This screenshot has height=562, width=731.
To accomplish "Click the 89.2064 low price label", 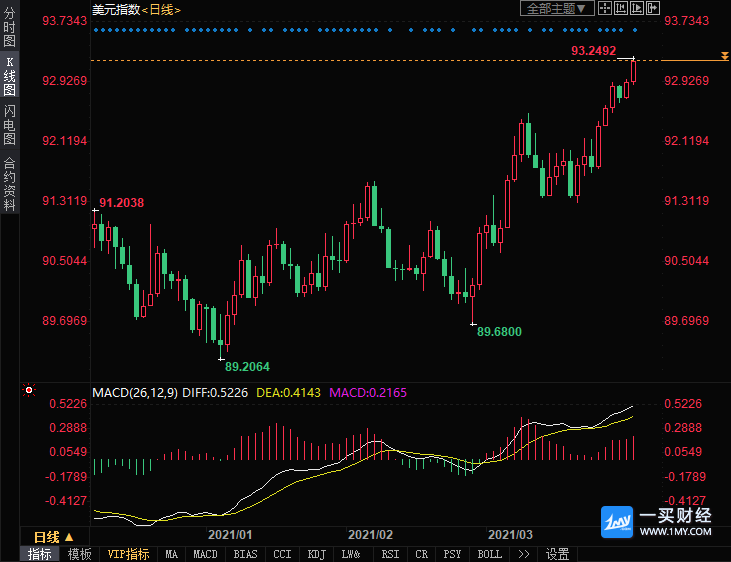I will pos(247,367).
